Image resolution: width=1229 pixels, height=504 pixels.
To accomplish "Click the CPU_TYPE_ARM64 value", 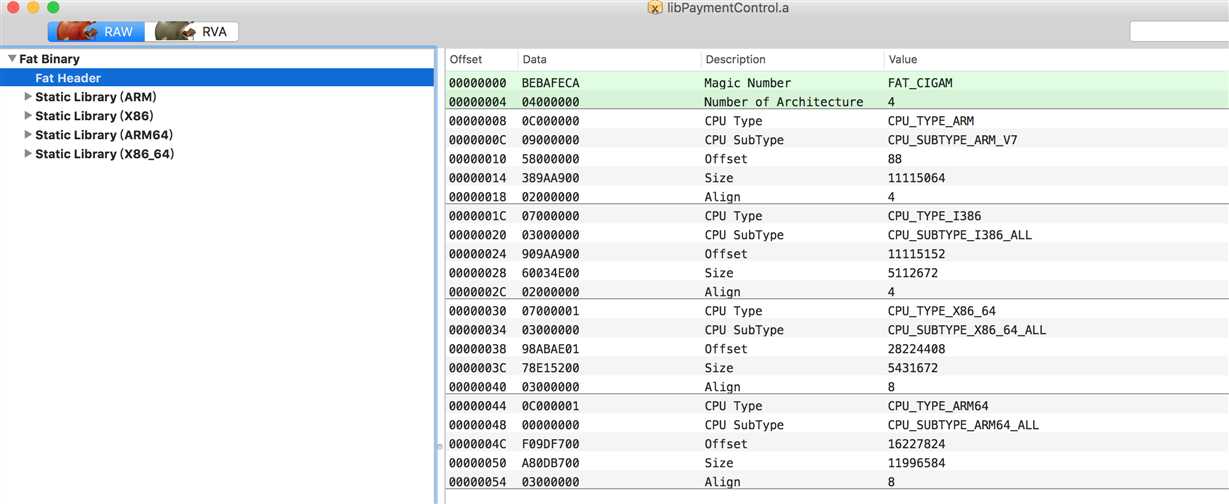I will click(x=937, y=406).
